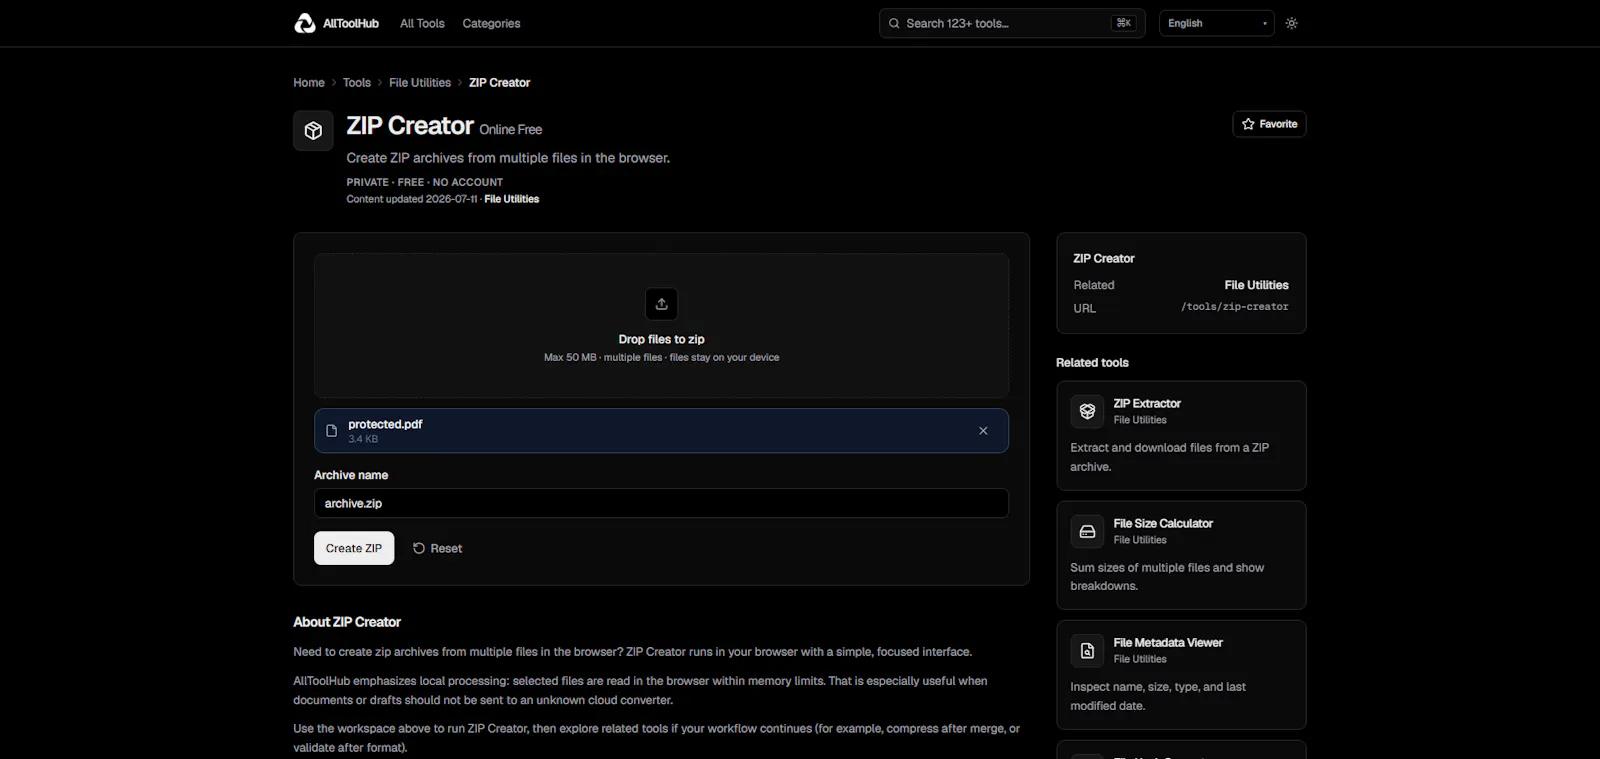Screen dimensions: 1600x759
Task: Click the Reset button
Action: (437, 548)
